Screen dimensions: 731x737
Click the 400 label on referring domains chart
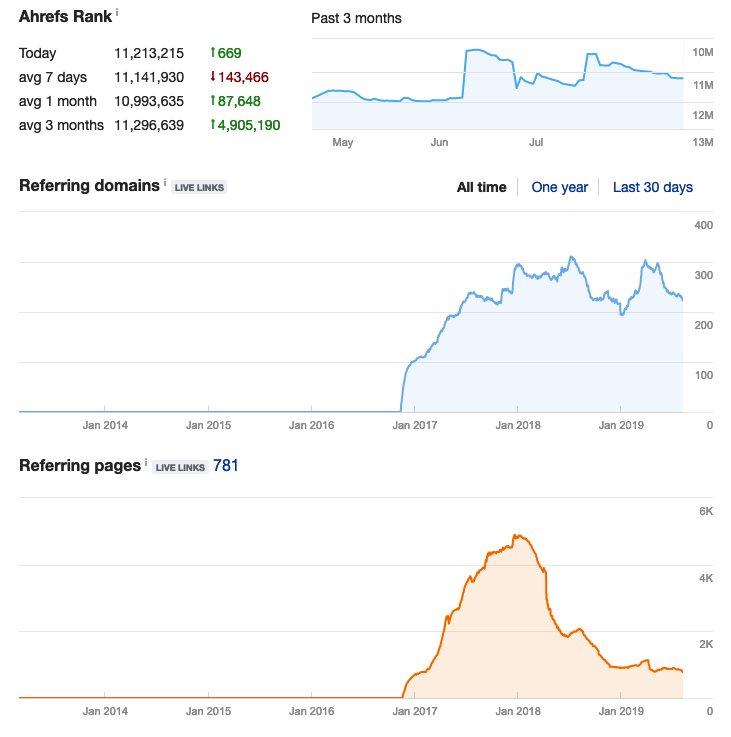(x=704, y=225)
